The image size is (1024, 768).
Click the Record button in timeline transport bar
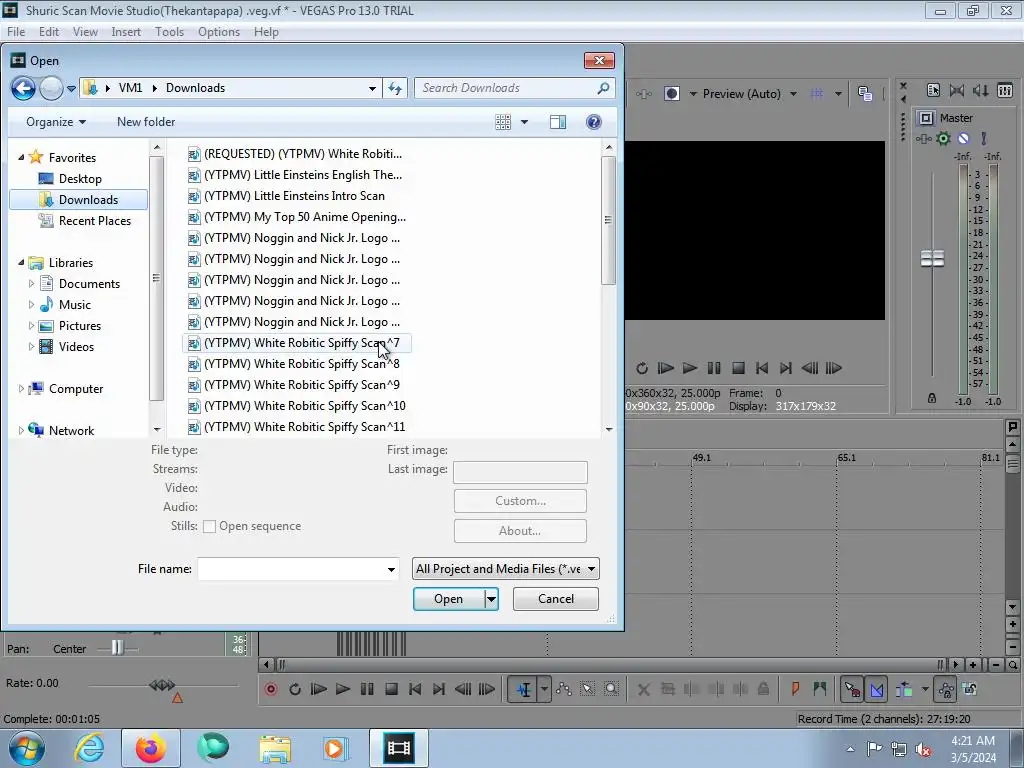tap(270, 689)
